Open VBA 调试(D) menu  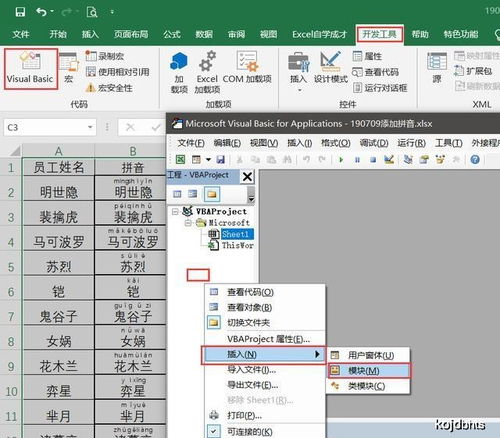374,143
